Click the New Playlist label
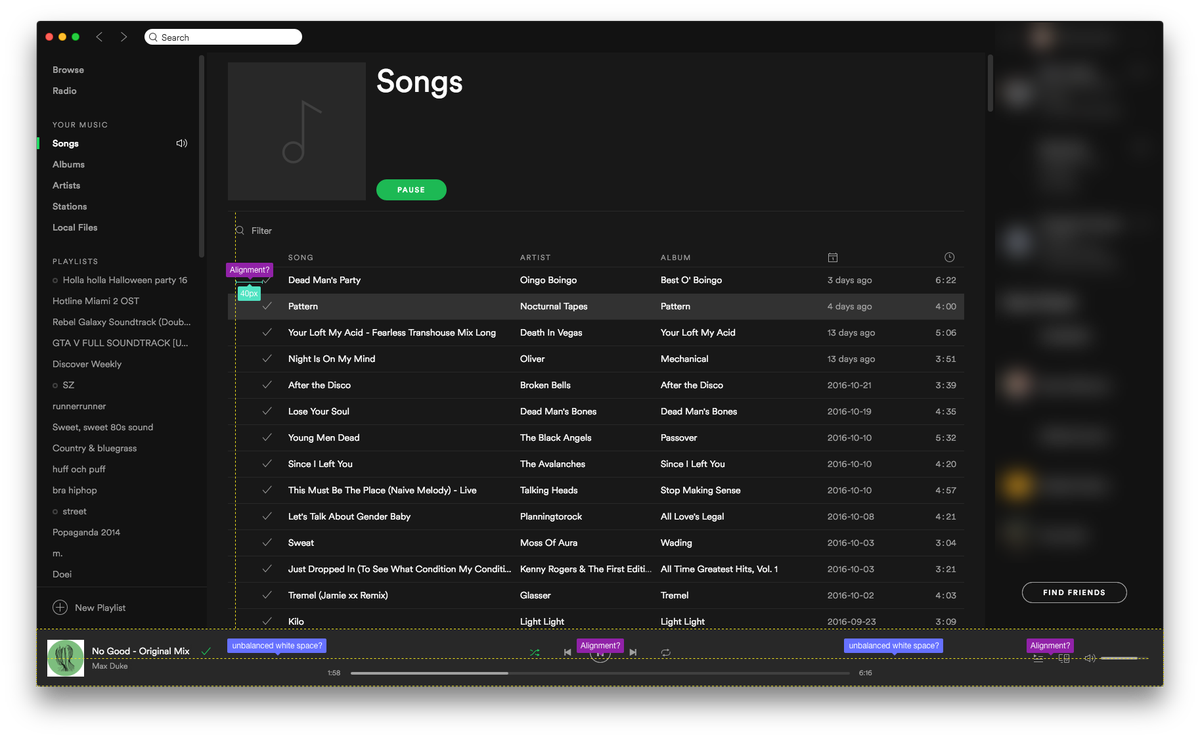 (x=100, y=607)
